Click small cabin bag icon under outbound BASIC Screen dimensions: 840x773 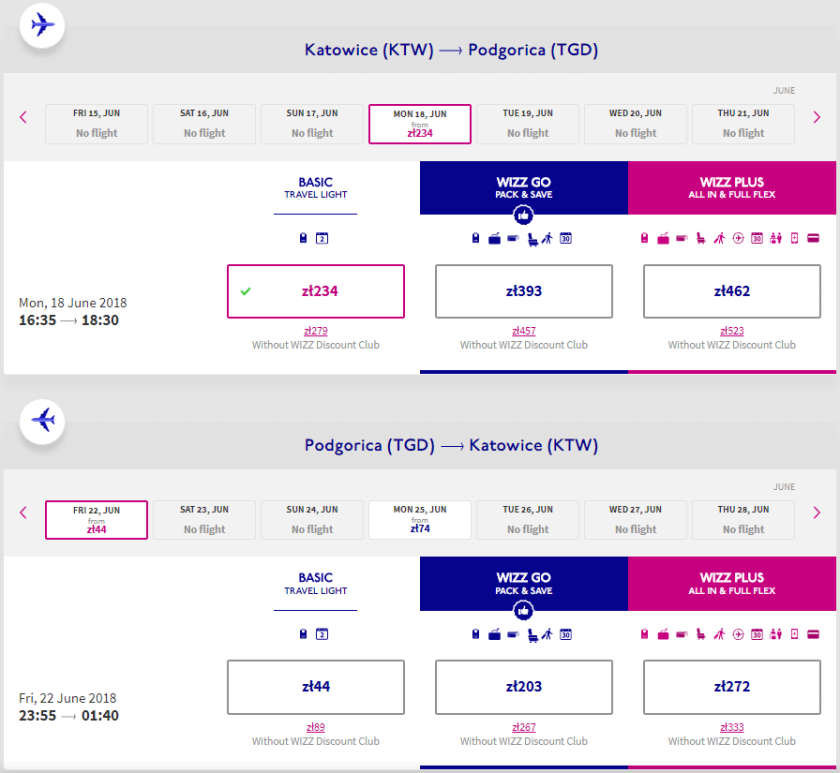coord(303,238)
